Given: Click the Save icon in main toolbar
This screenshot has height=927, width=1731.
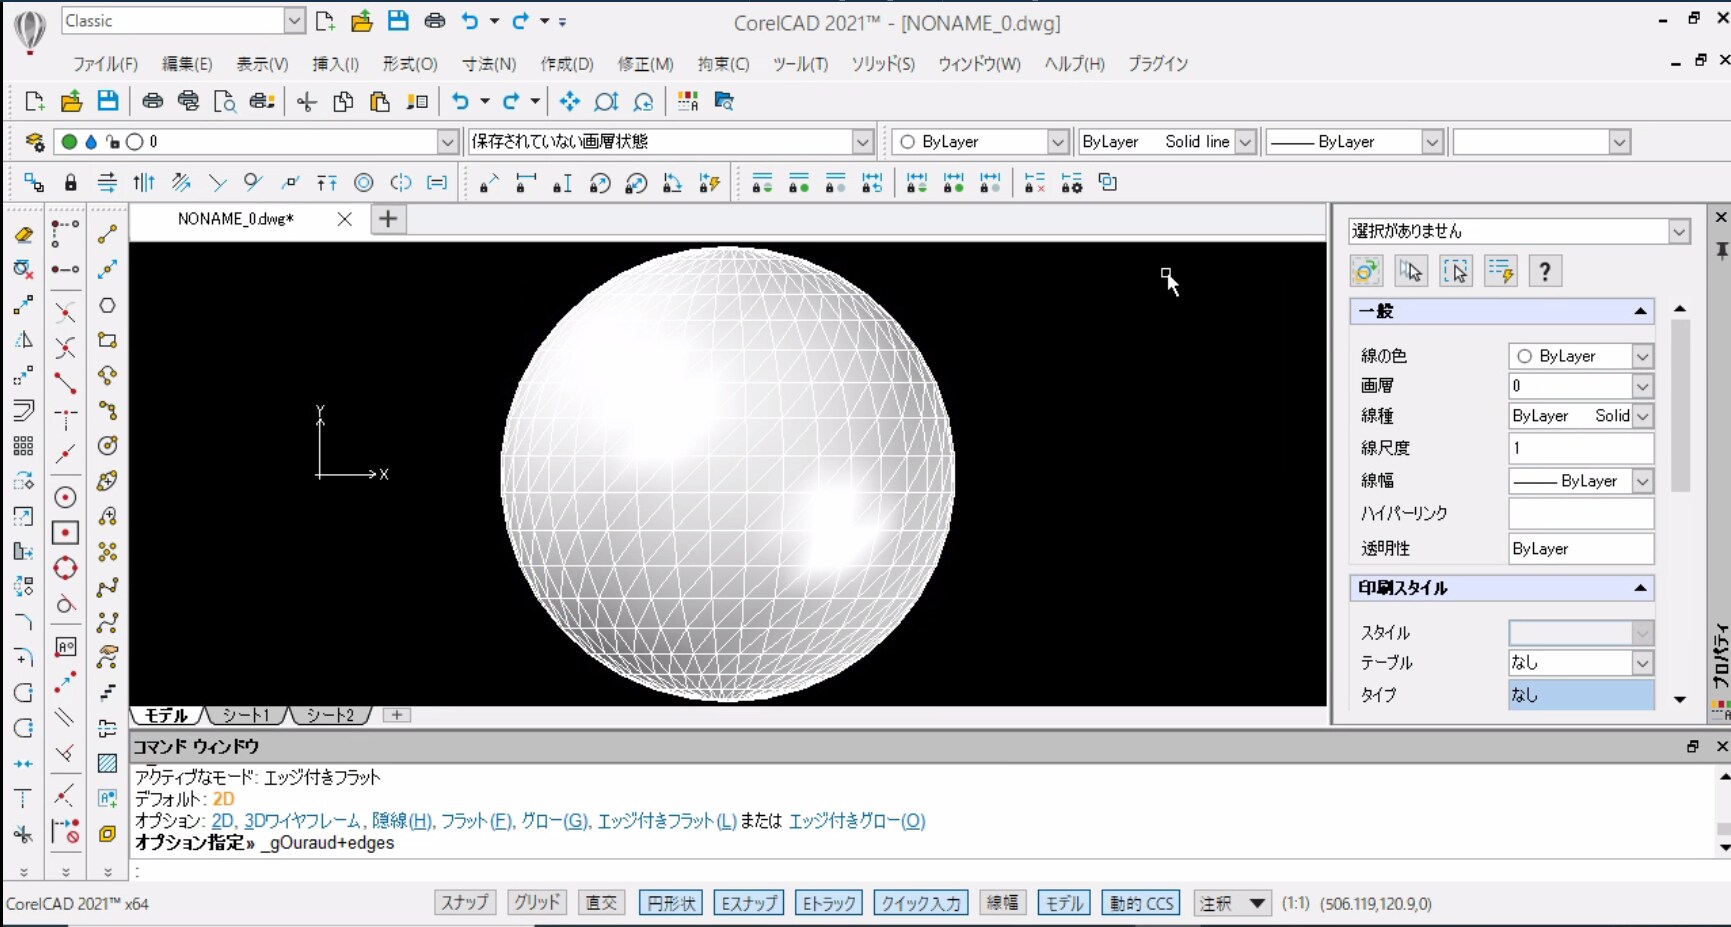Looking at the screenshot, I should (107, 101).
